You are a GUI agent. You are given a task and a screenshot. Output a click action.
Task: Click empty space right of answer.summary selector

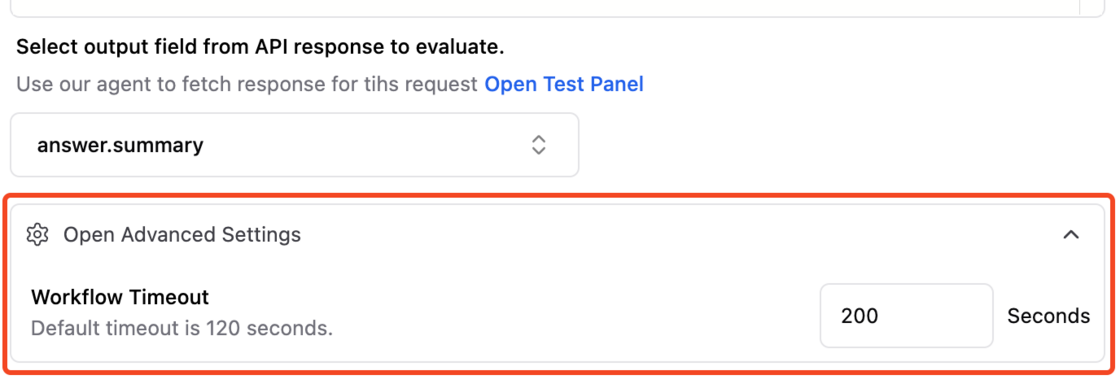click(843, 145)
